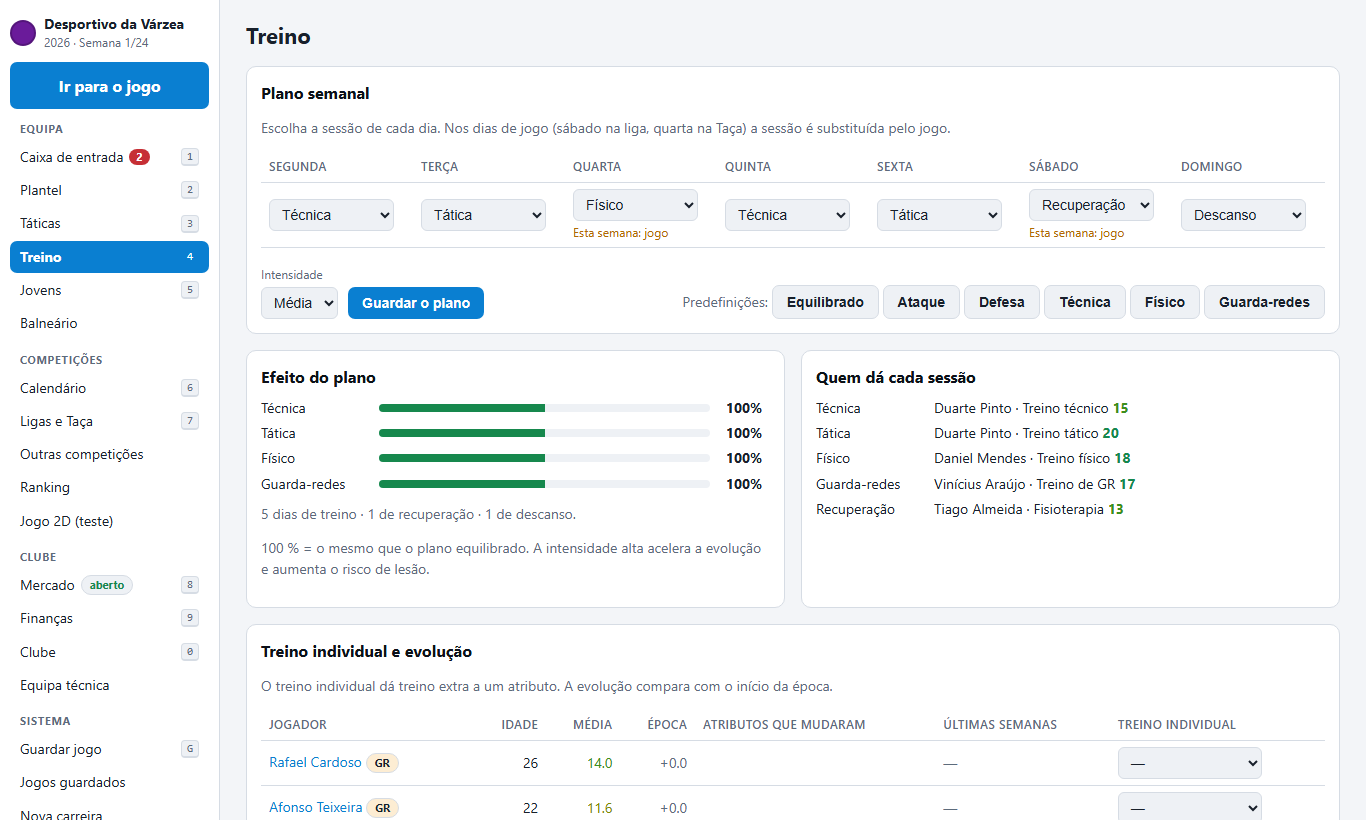Apply the Defesa preset

[1001, 302]
